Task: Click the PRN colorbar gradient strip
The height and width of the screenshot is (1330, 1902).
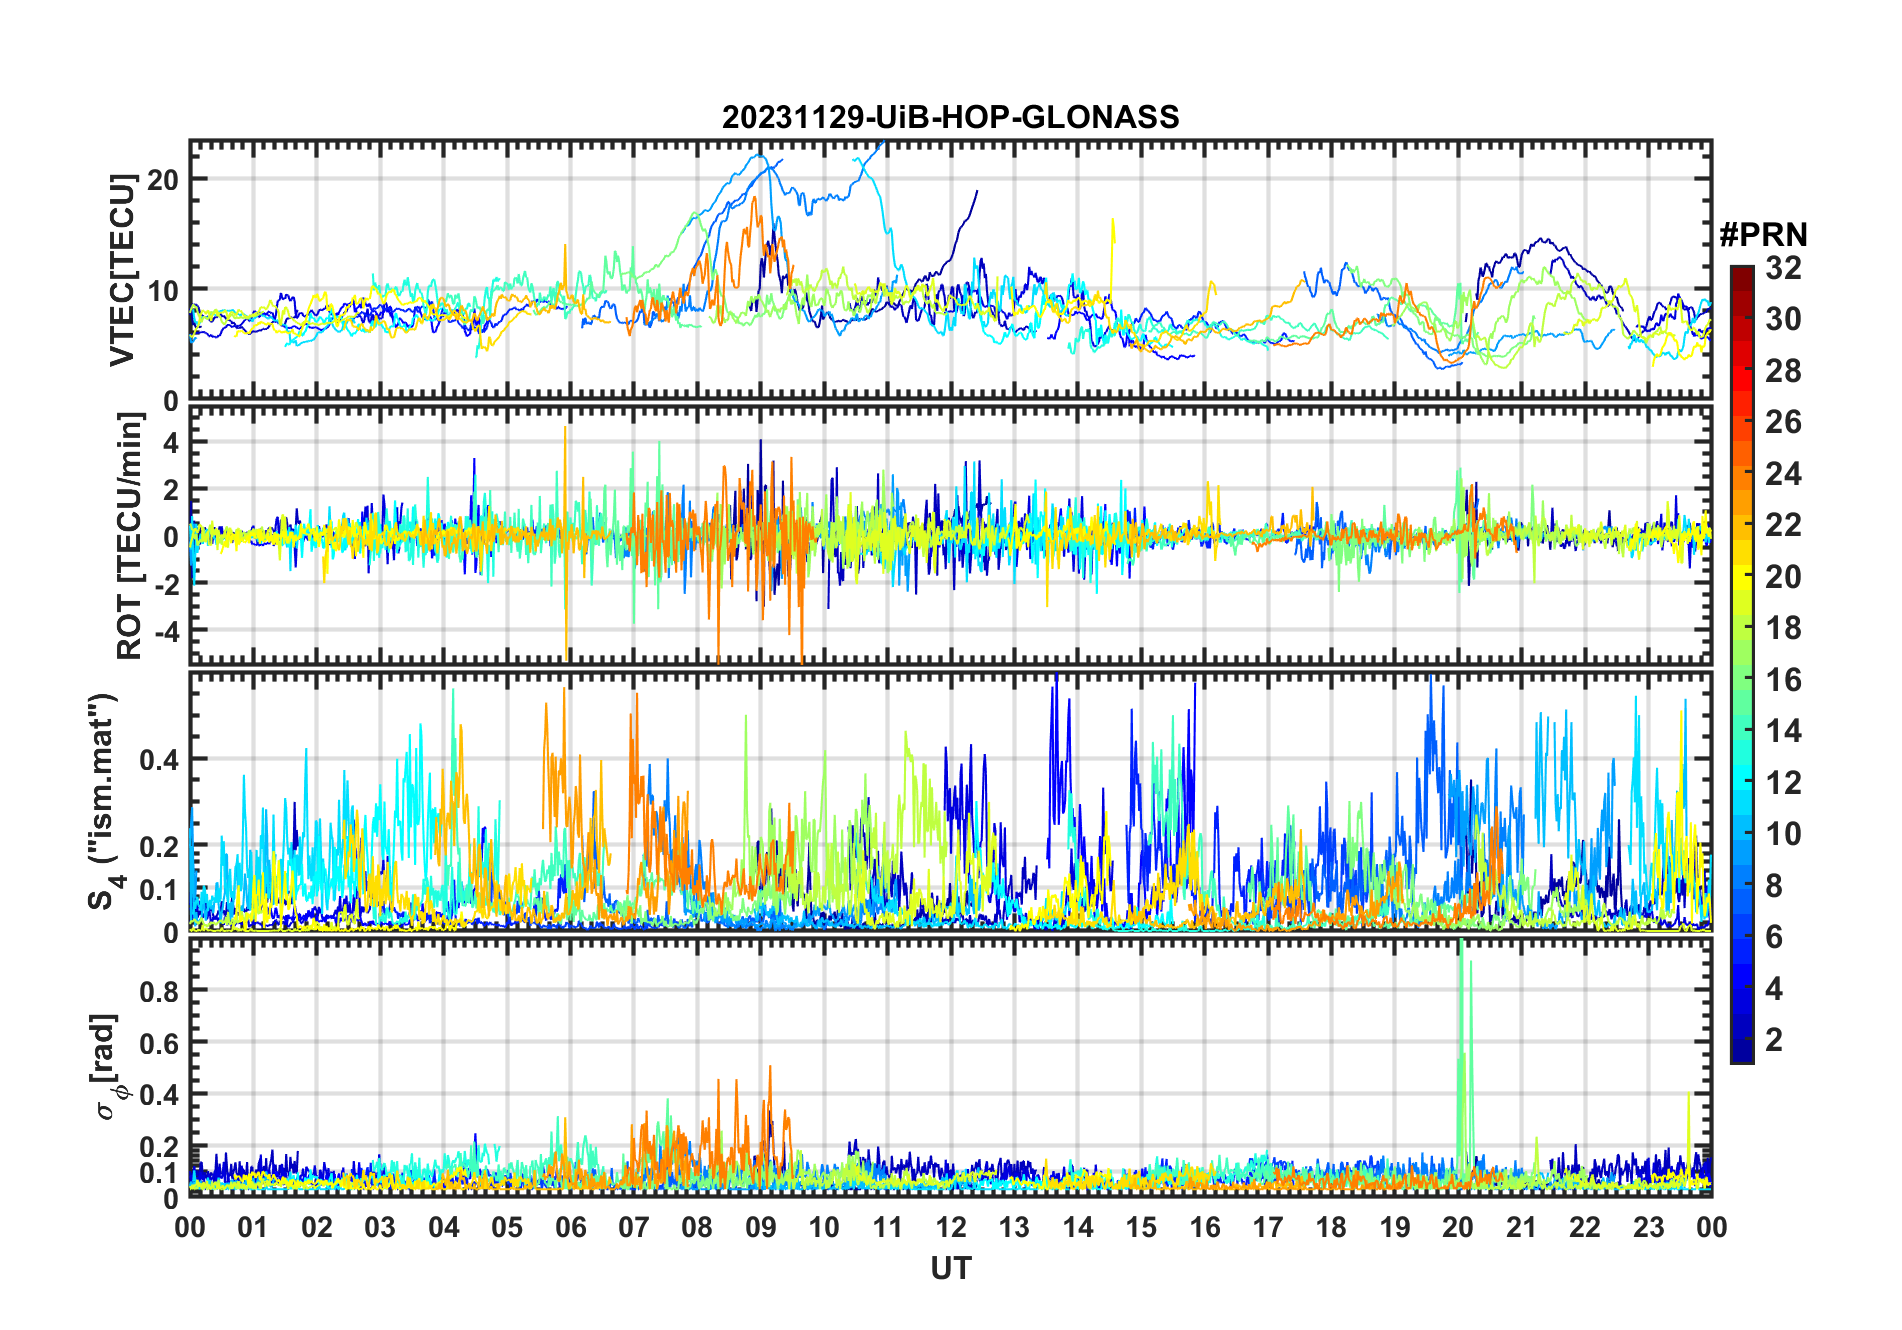Action: [x=1742, y=664]
